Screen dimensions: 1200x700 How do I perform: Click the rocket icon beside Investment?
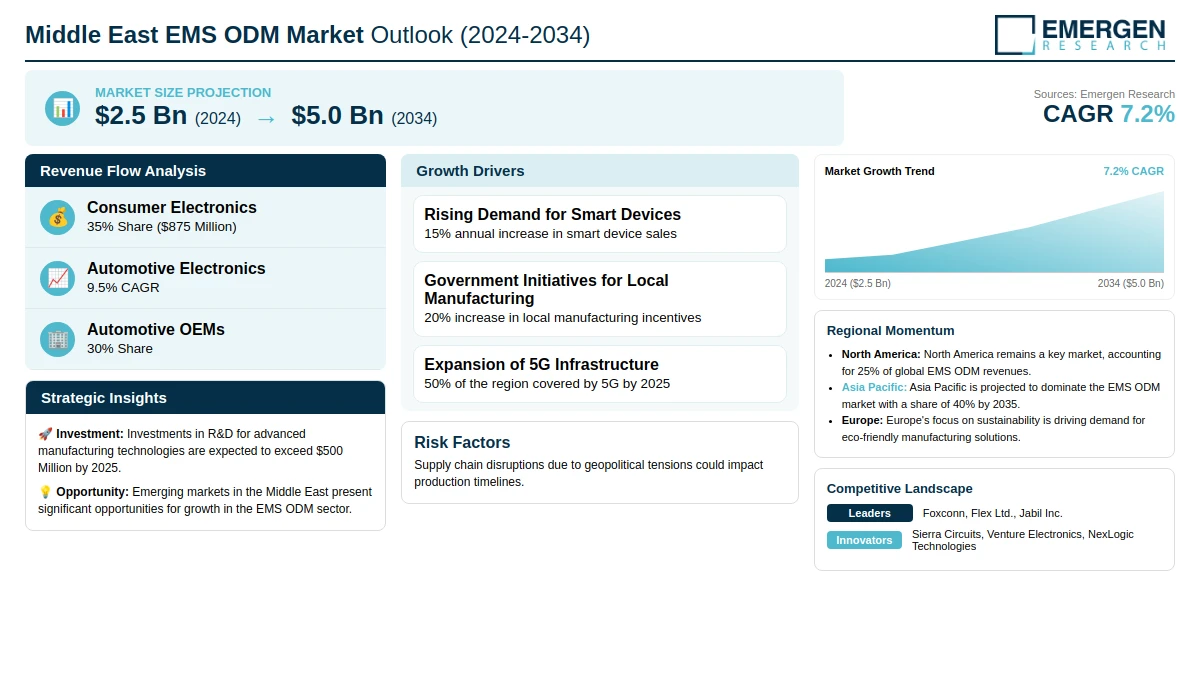click(45, 434)
